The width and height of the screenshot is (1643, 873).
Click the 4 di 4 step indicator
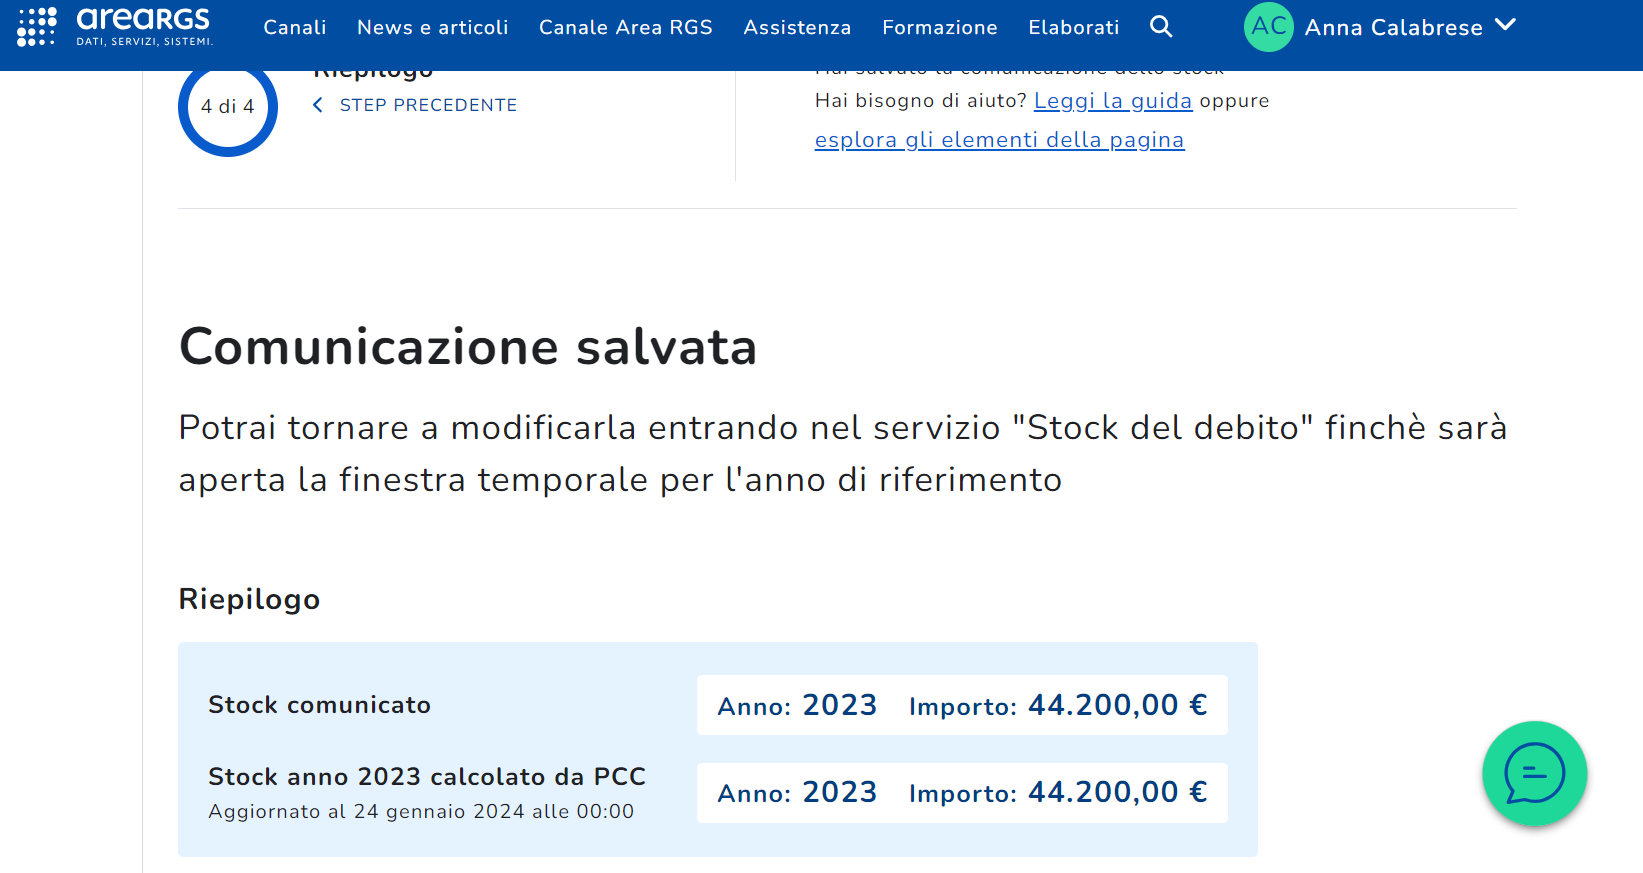pos(228,106)
